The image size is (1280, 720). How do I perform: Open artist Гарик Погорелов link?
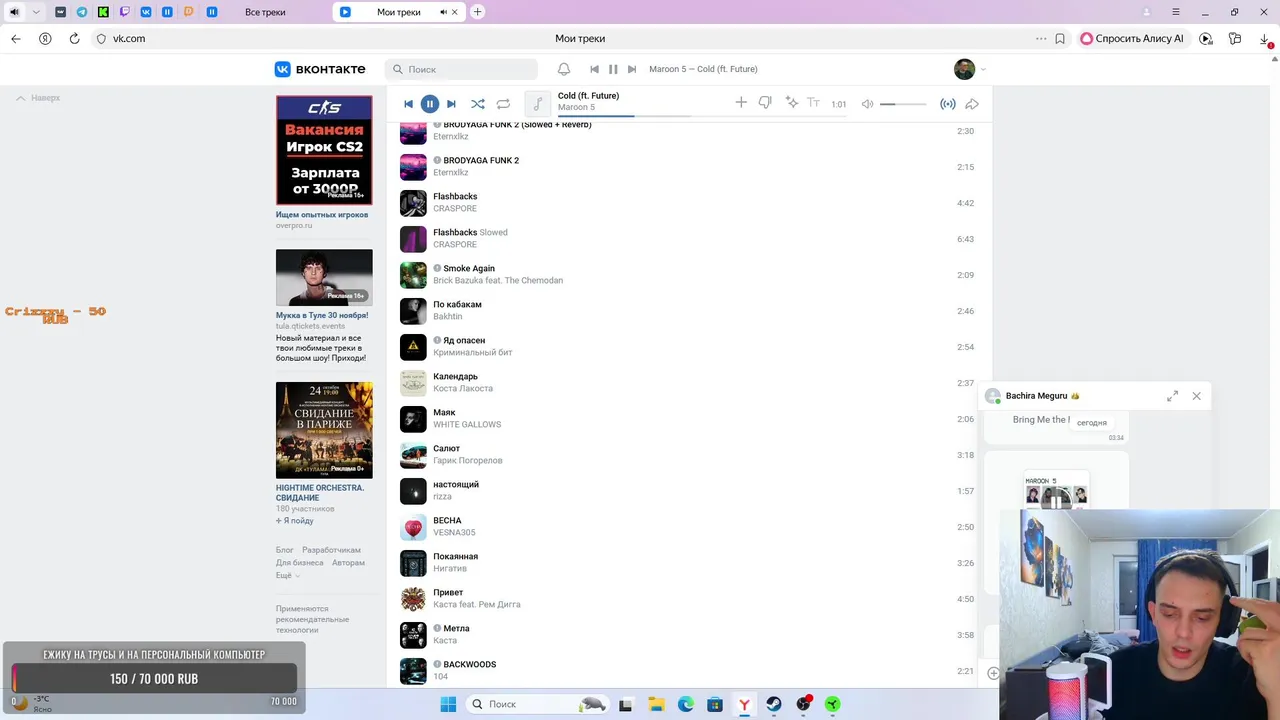tap(467, 460)
